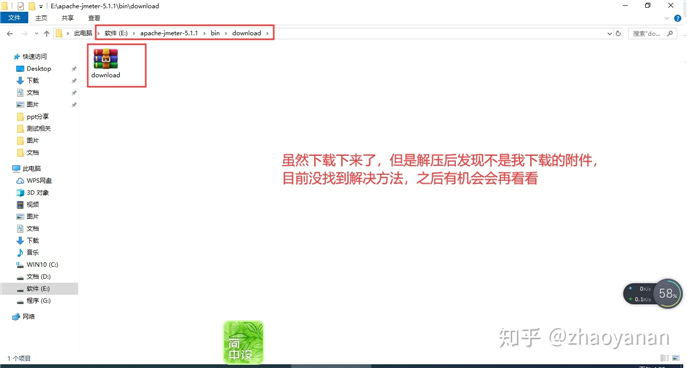Click the search download folder box

(652, 33)
